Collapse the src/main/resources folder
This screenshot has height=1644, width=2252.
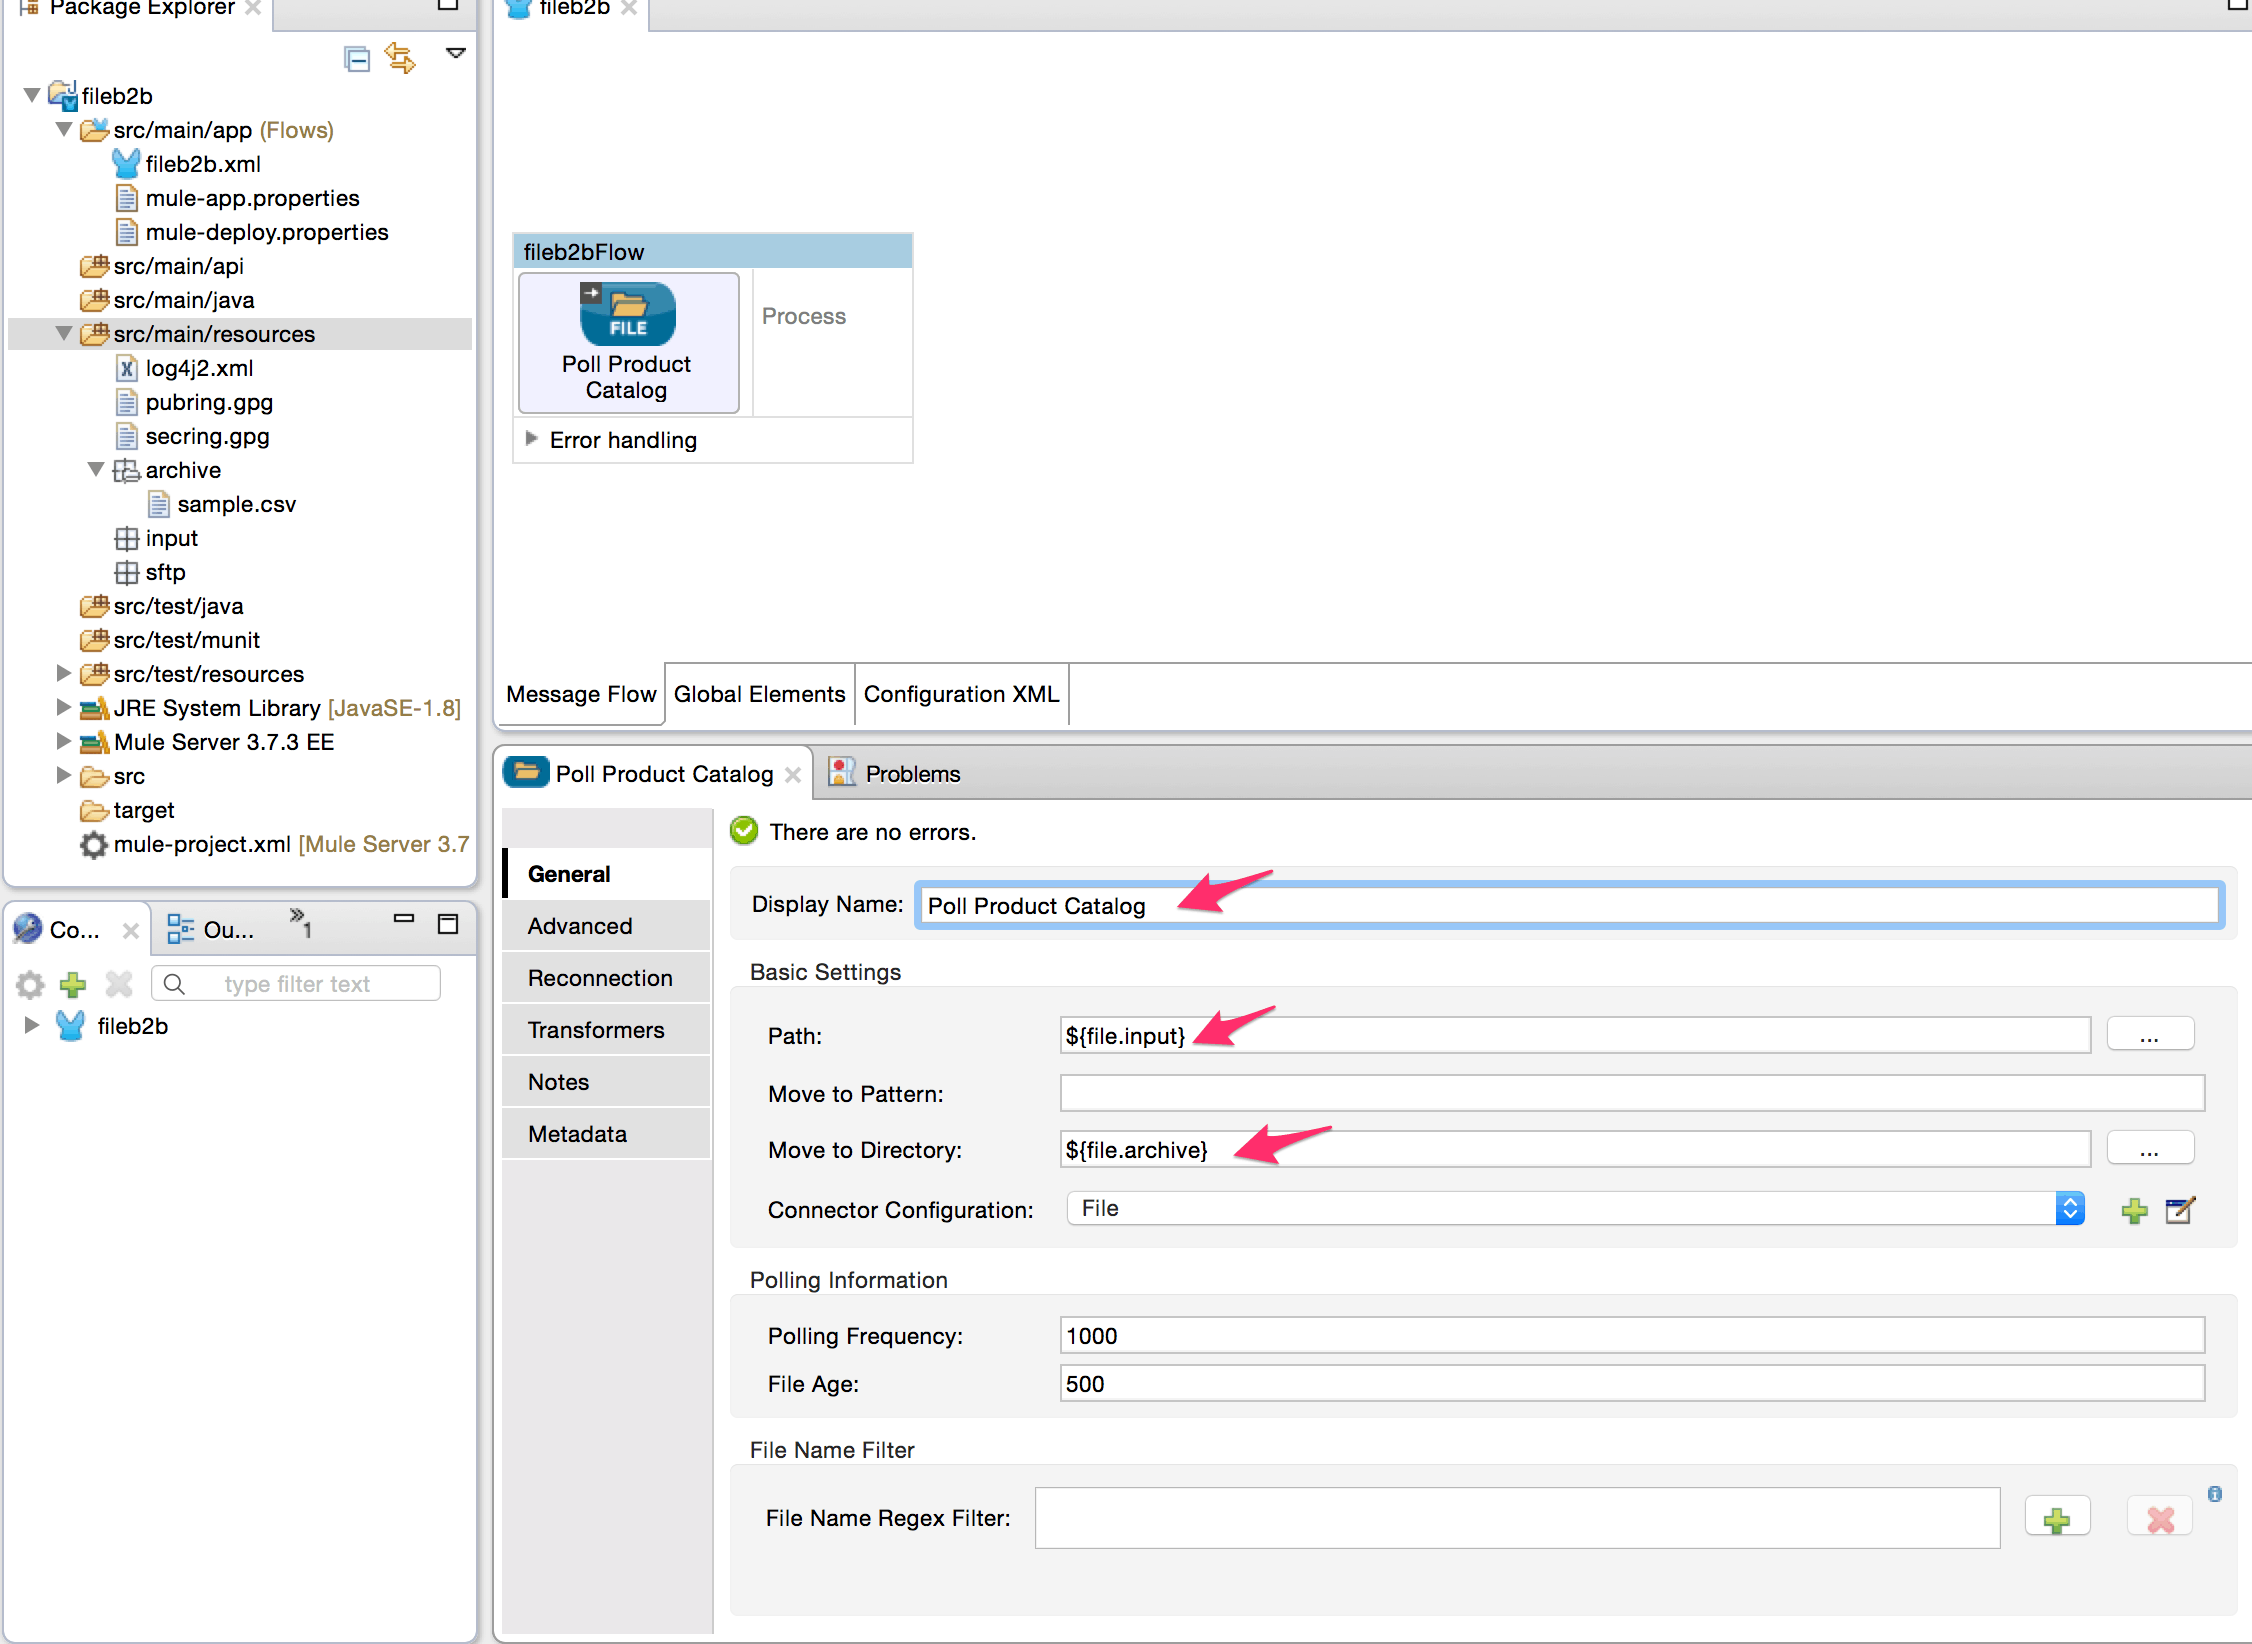coord(64,334)
